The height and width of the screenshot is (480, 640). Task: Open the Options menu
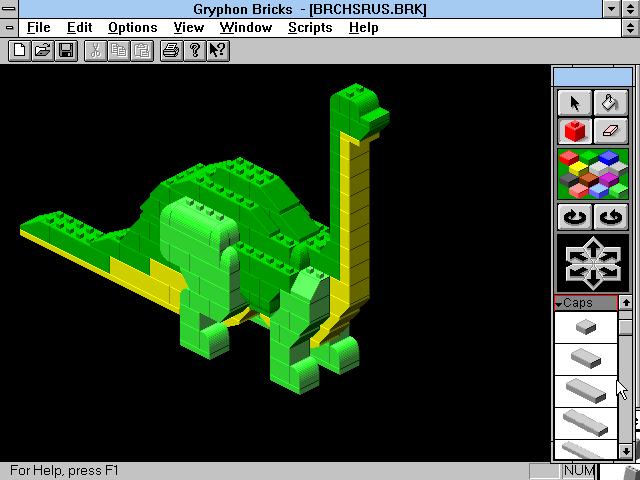[133, 28]
